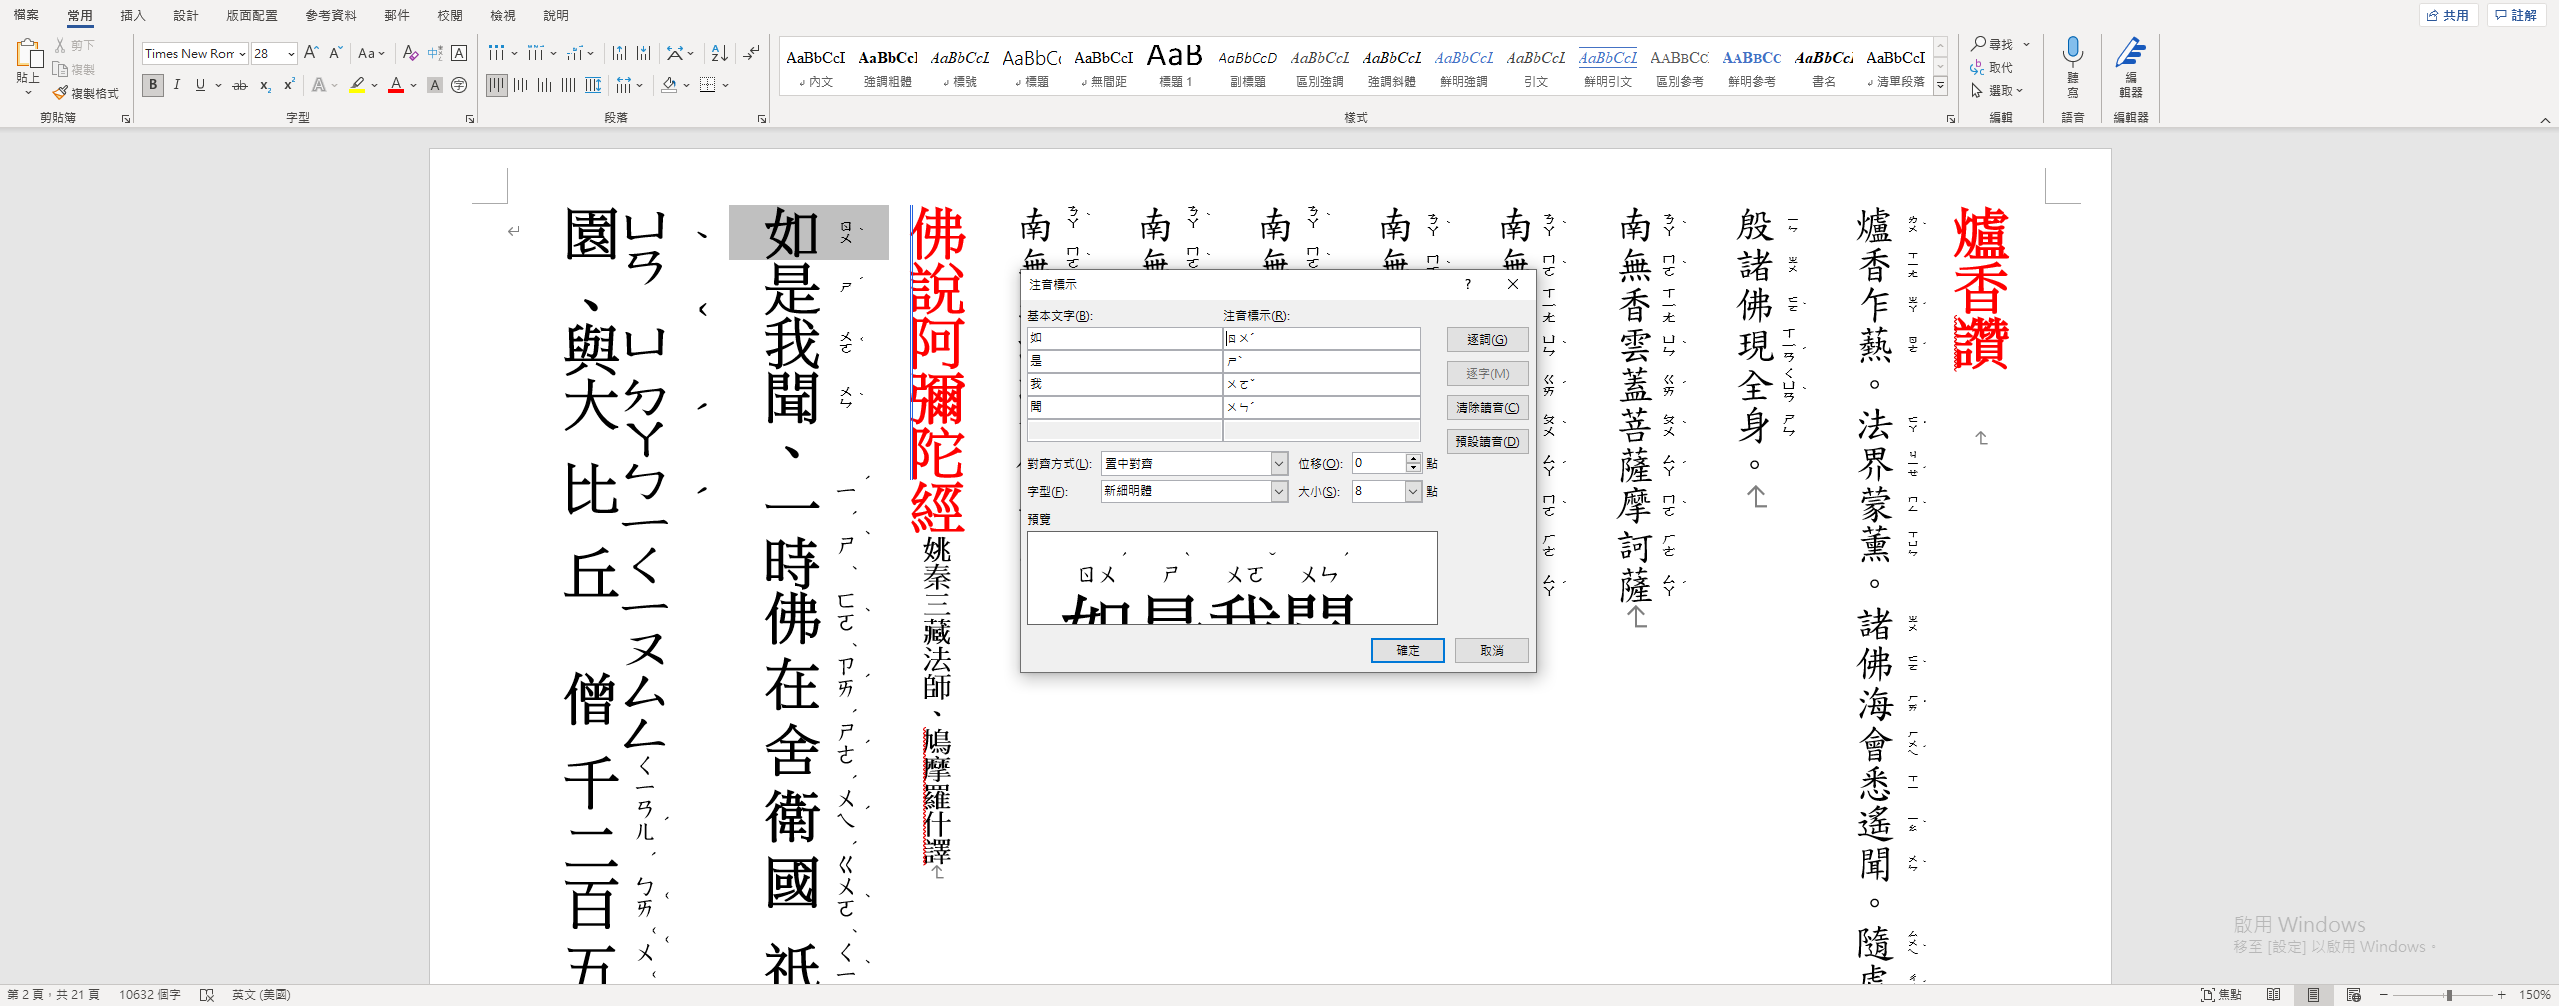2560x1006 pixels.
Task: Sort text with the A-Z sort icon
Action: tap(719, 53)
